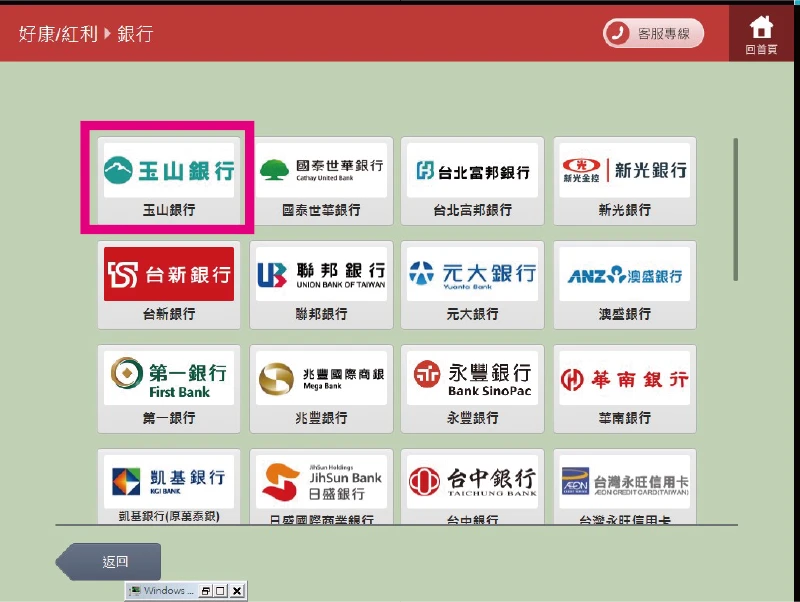Image resolution: width=800 pixels, height=602 pixels.
Task: Click the 返回 back button
Action: [109, 562]
